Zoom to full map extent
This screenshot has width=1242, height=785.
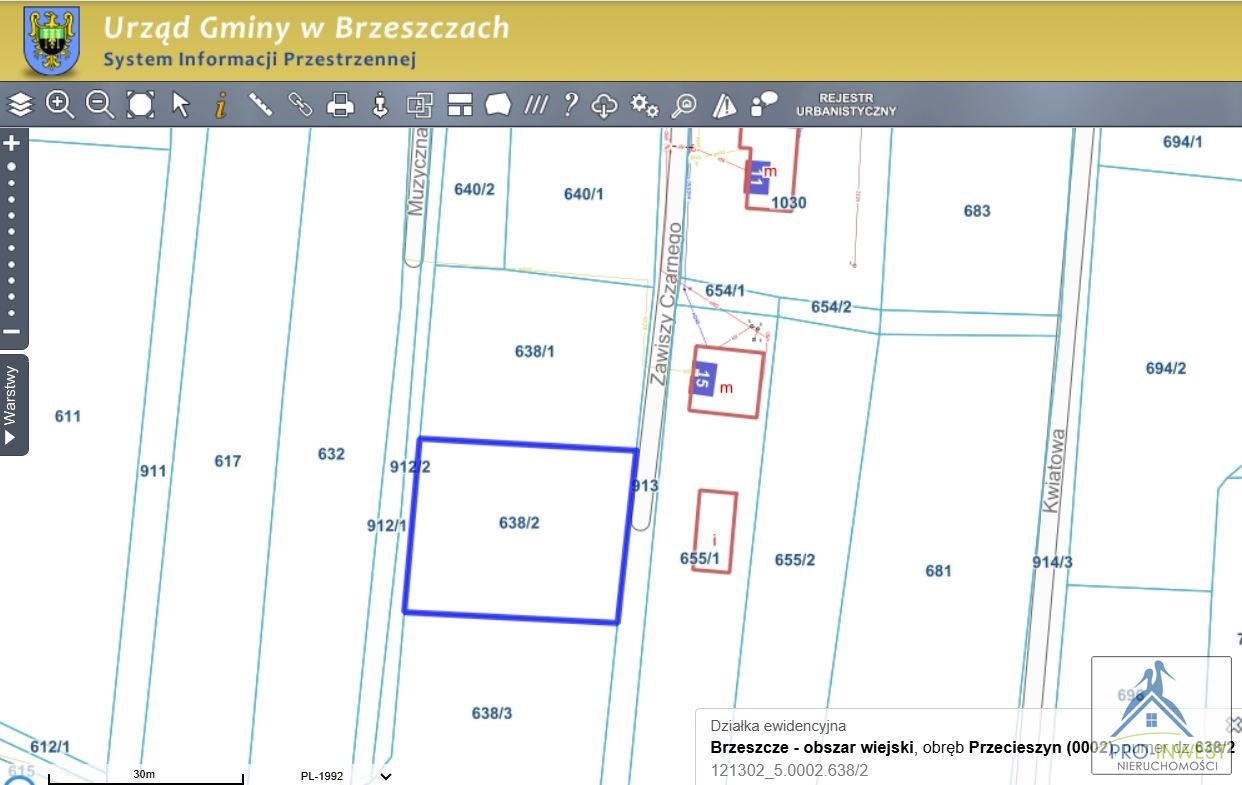point(141,104)
